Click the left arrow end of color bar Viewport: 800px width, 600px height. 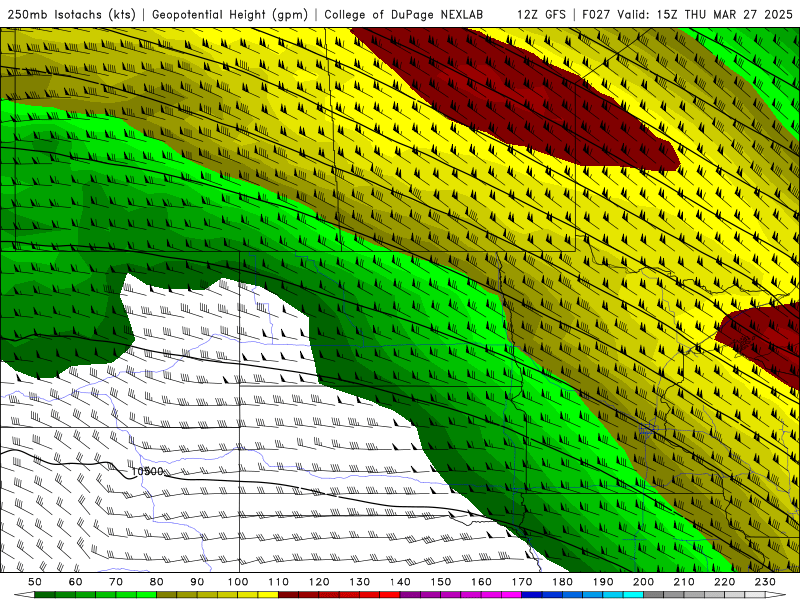pyautogui.click(x=24, y=595)
